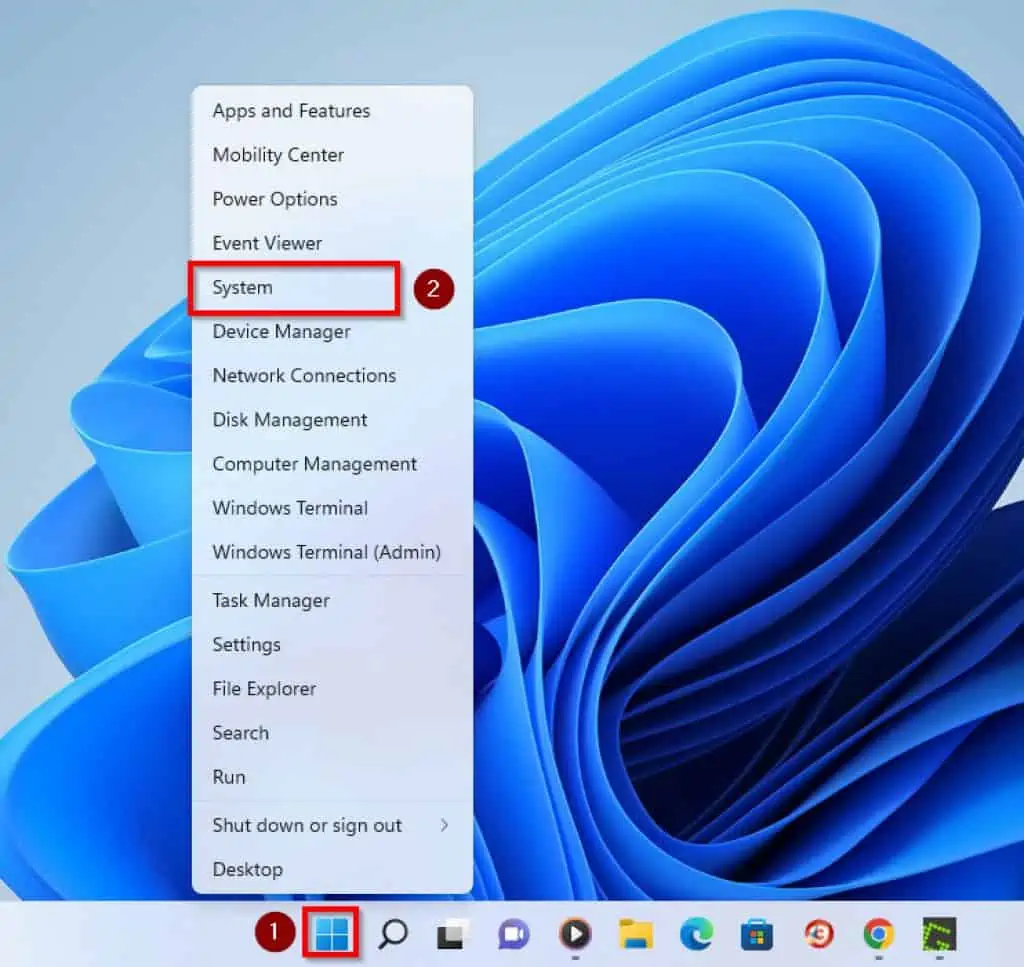Image resolution: width=1024 pixels, height=967 pixels.
Task: Launch Google Chrome
Action: tap(877, 936)
